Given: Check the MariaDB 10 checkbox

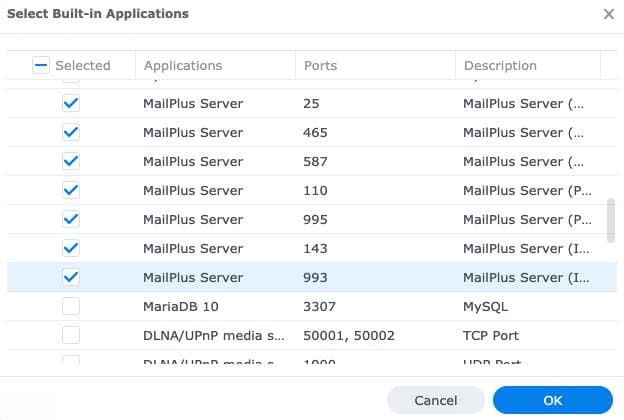Looking at the screenshot, I should pos(71,307).
